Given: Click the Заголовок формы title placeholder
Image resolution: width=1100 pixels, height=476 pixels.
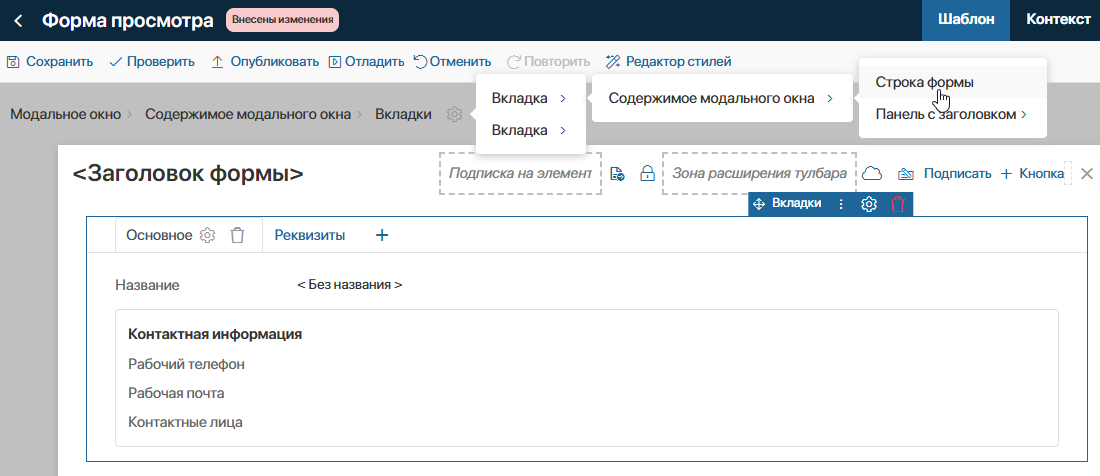Looking at the screenshot, I should click(188, 173).
